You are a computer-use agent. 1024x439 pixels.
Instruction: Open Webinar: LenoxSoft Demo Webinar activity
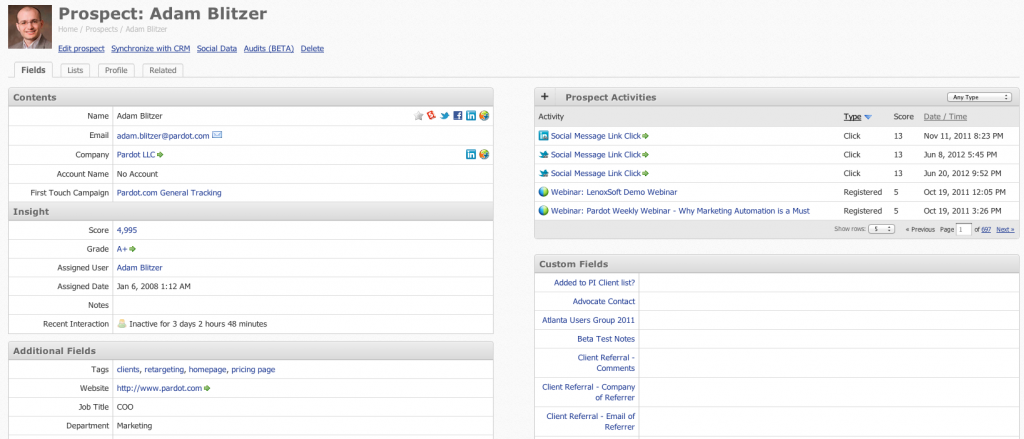[x=614, y=192]
